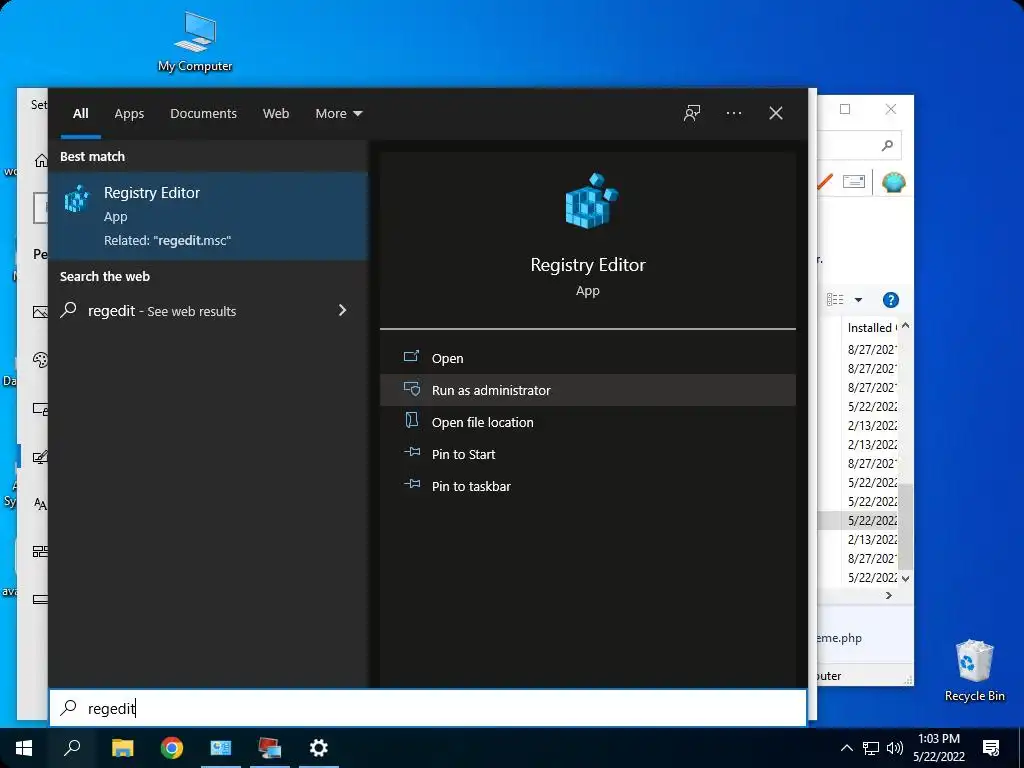Open the search options ellipsis menu
Screen dimensions: 1024x768
pos(733,114)
